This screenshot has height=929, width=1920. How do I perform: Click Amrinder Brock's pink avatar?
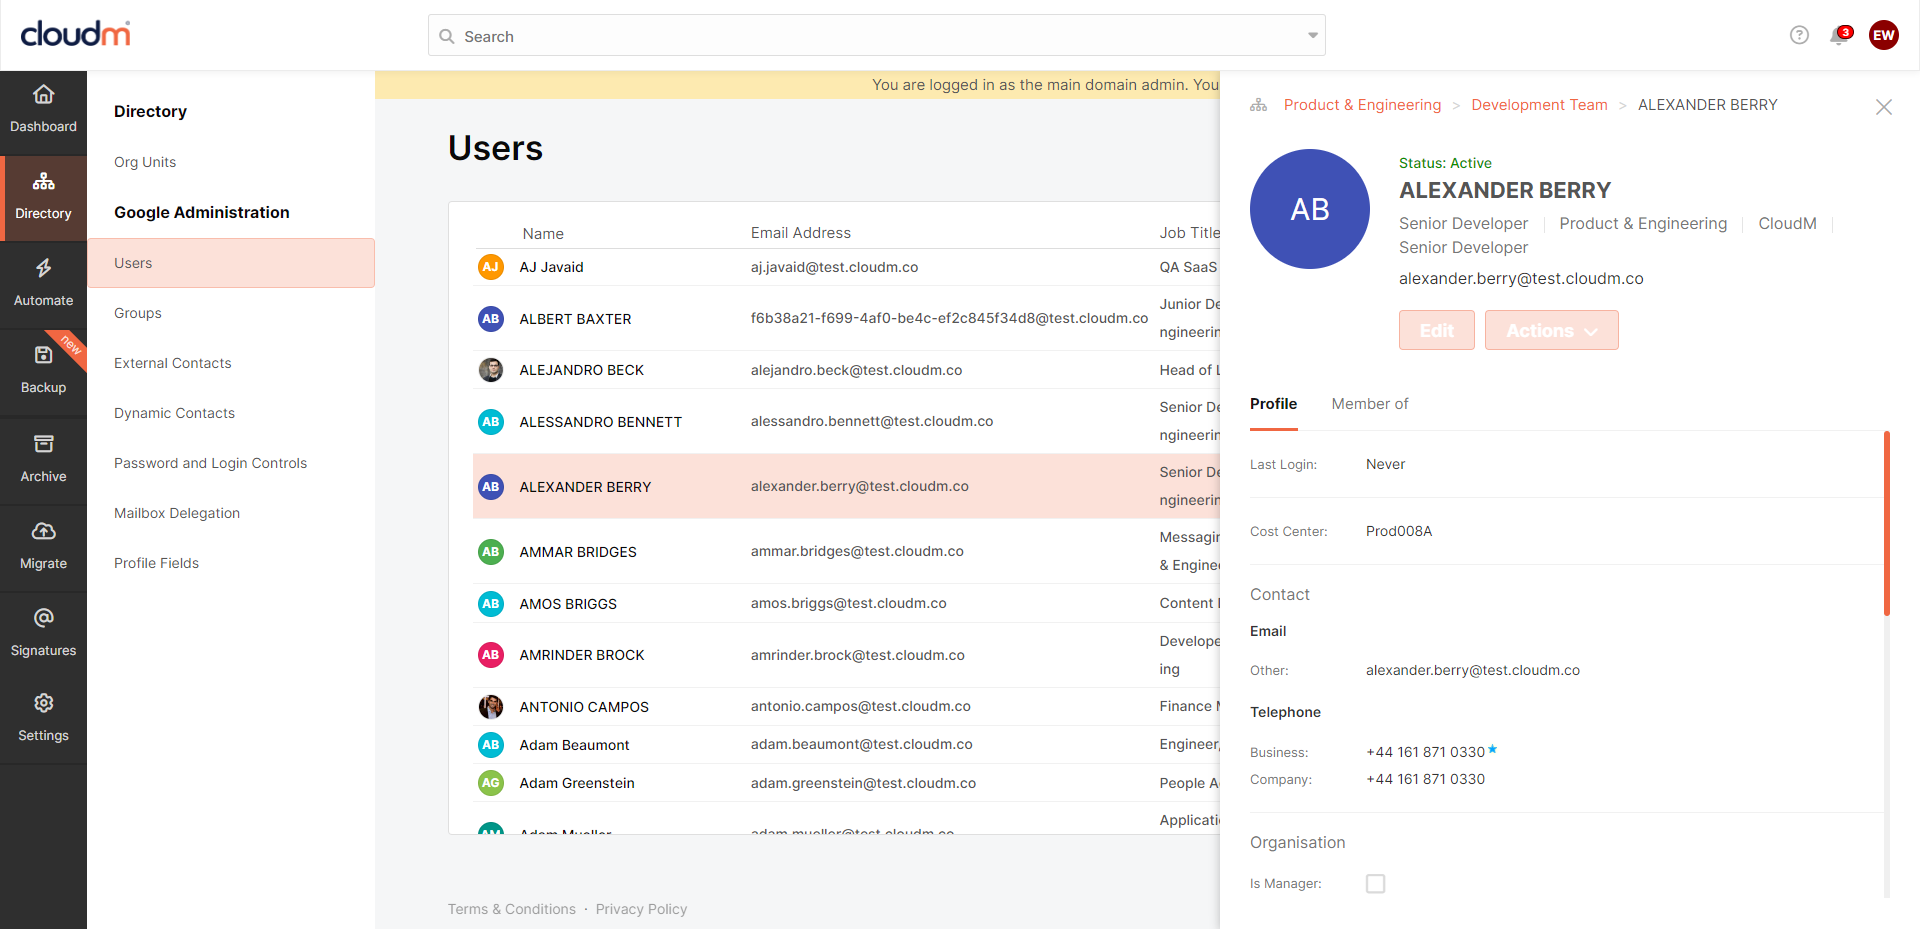pyautogui.click(x=490, y=655)
